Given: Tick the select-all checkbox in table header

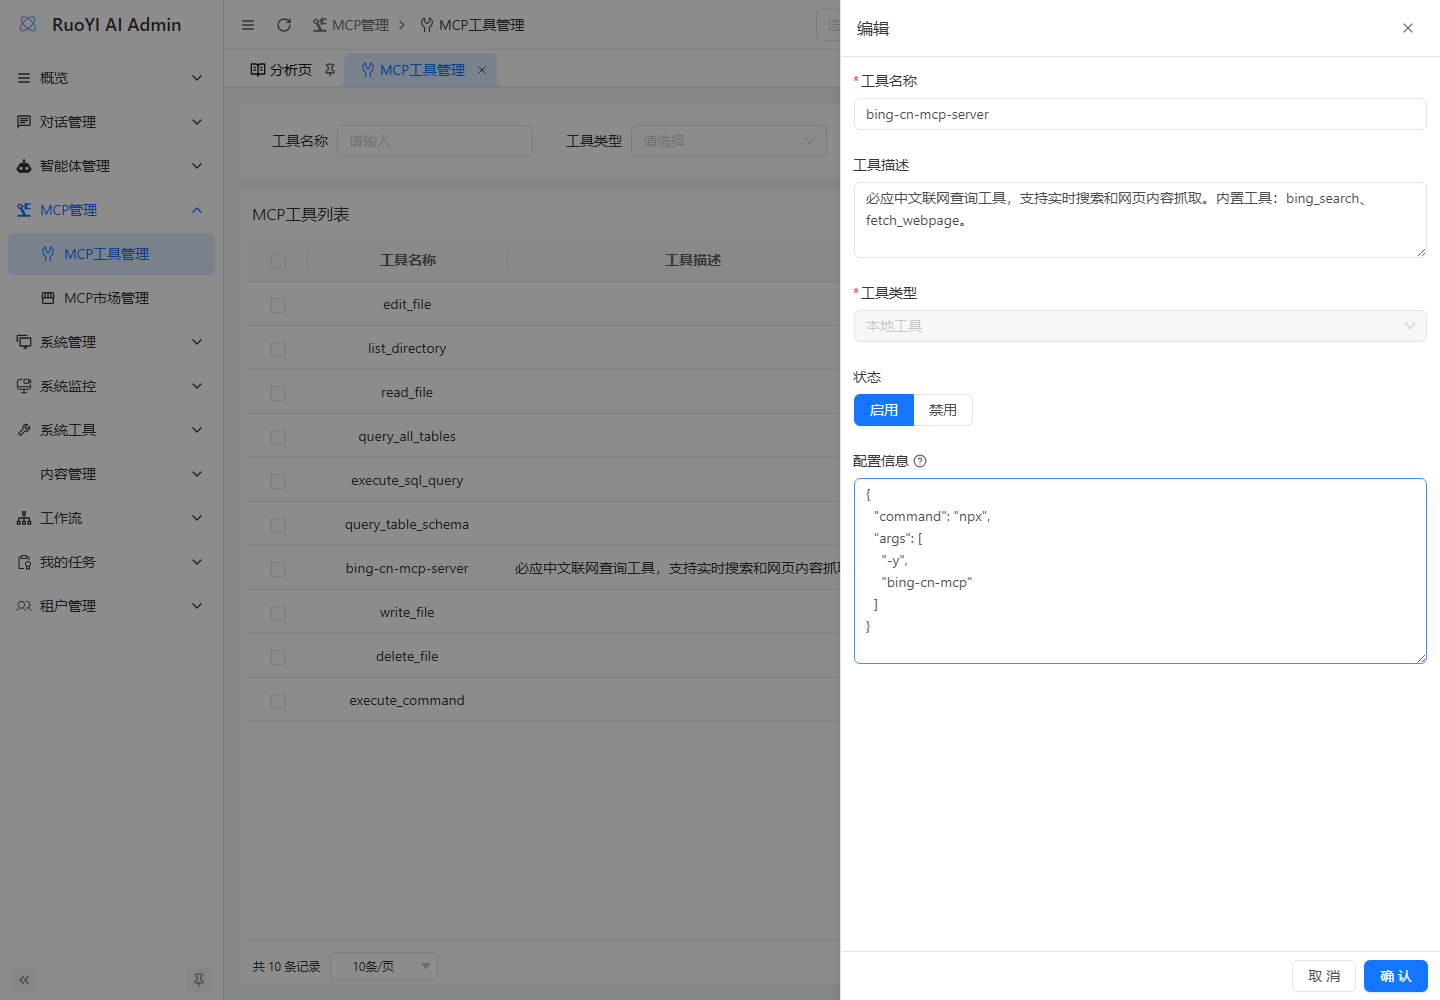Looking at the screenshot, I should click(x=278, y=261).
